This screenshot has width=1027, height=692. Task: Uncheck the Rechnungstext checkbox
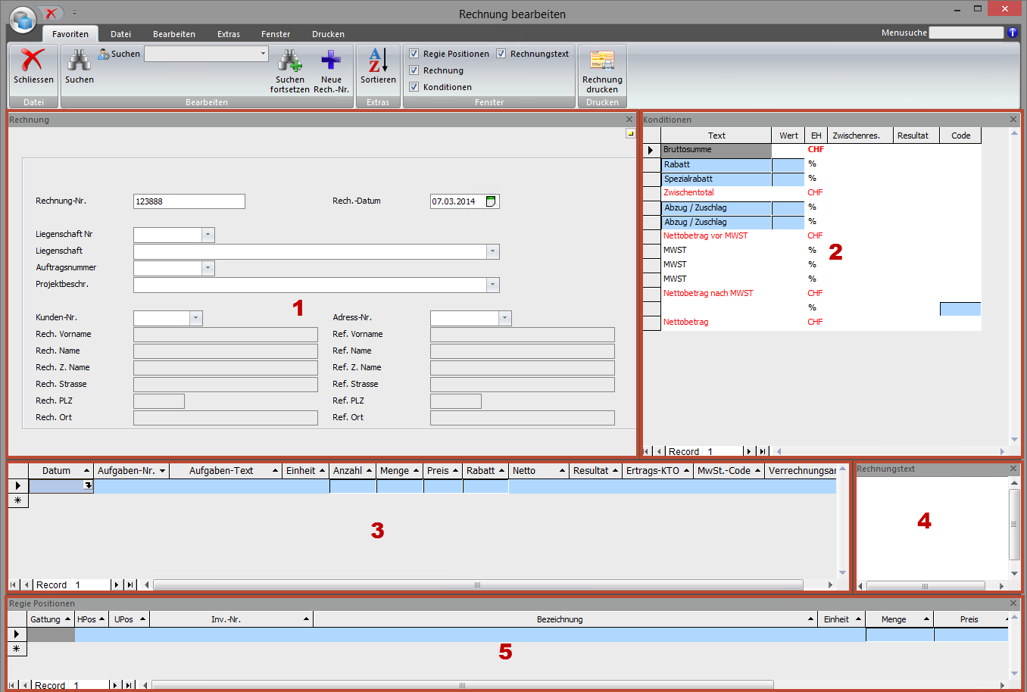502,54
